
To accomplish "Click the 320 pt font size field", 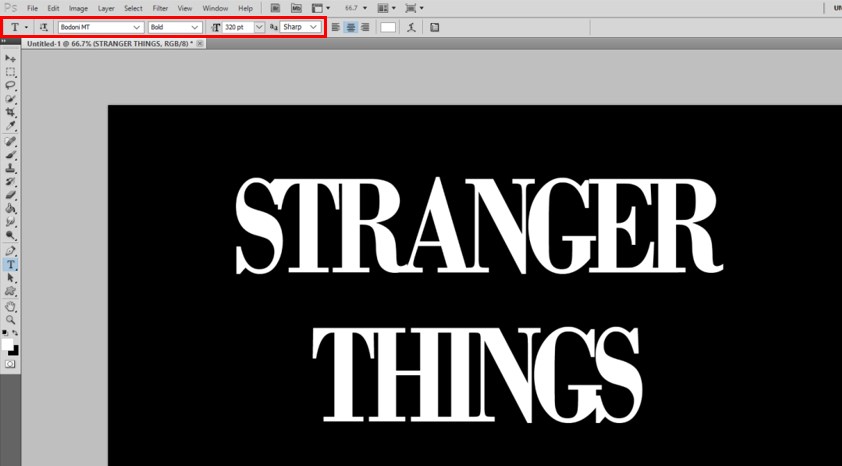I will [x=237, y=27].
